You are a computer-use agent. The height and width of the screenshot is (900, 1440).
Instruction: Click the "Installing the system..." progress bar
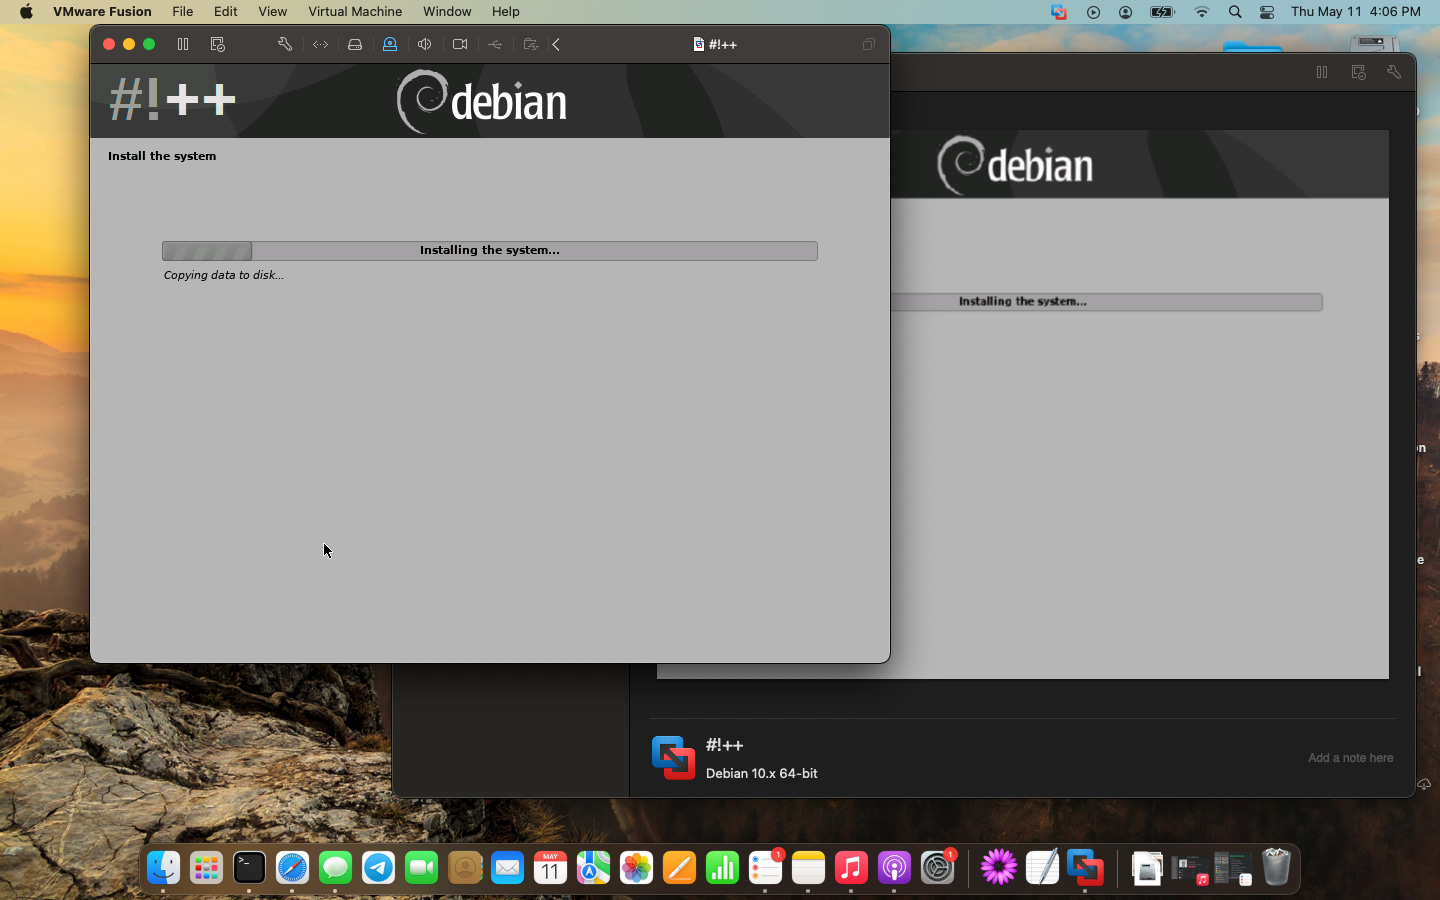coord(490,250)
